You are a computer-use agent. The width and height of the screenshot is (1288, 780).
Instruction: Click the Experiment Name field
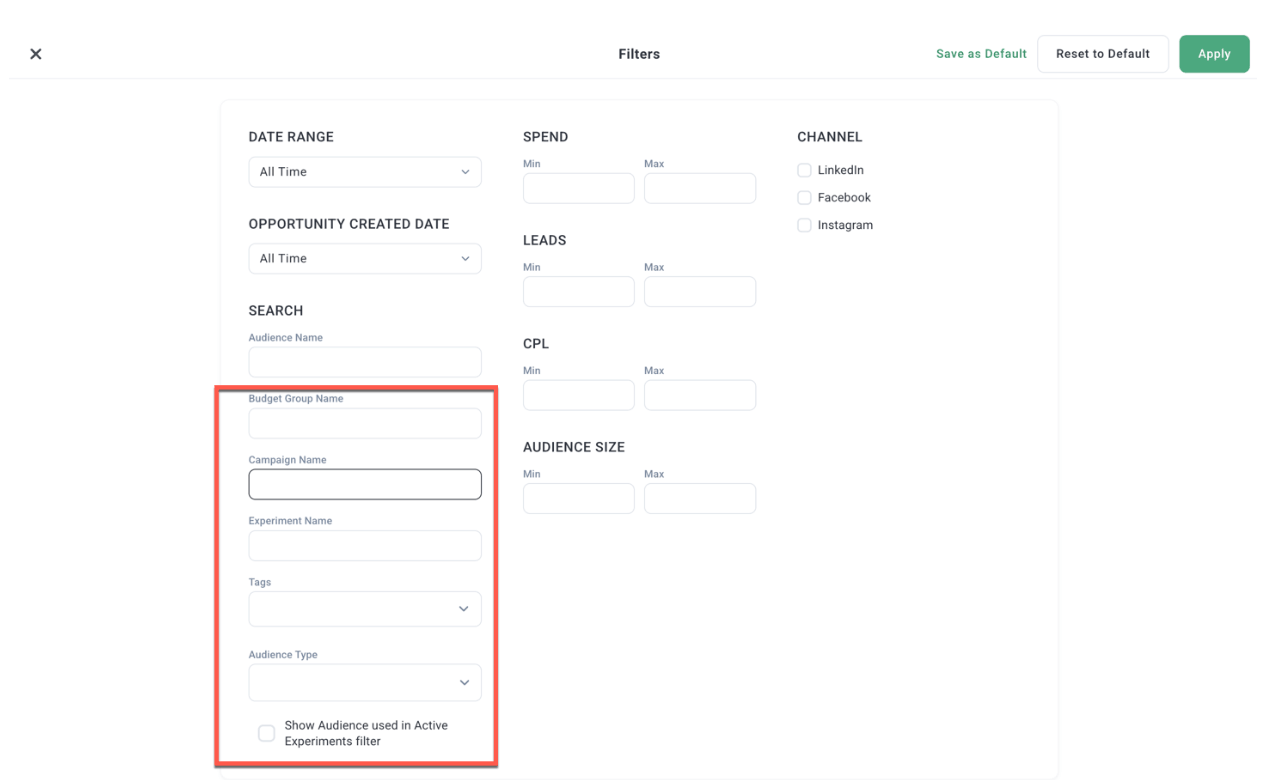click(x=364, y=545)
